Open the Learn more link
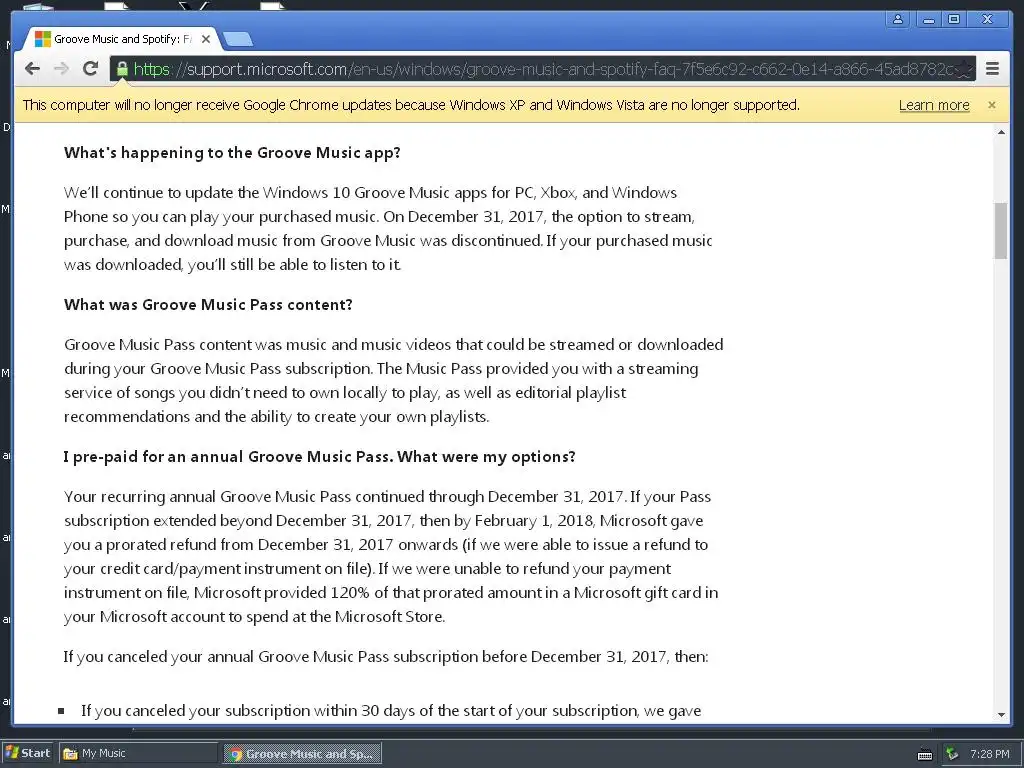The width and height of the screenshot is (1024, 768). coord(934,105)
